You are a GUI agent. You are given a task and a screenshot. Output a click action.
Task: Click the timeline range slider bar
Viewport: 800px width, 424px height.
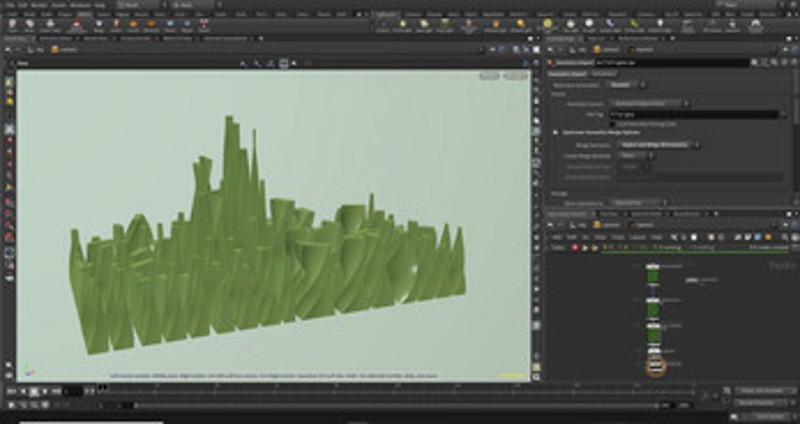point(397,406)
